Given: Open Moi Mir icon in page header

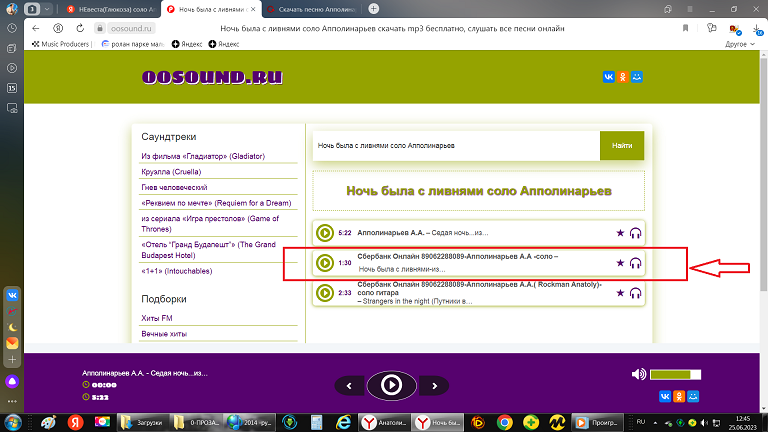Looking at the screenshot, I should (637, 77).
